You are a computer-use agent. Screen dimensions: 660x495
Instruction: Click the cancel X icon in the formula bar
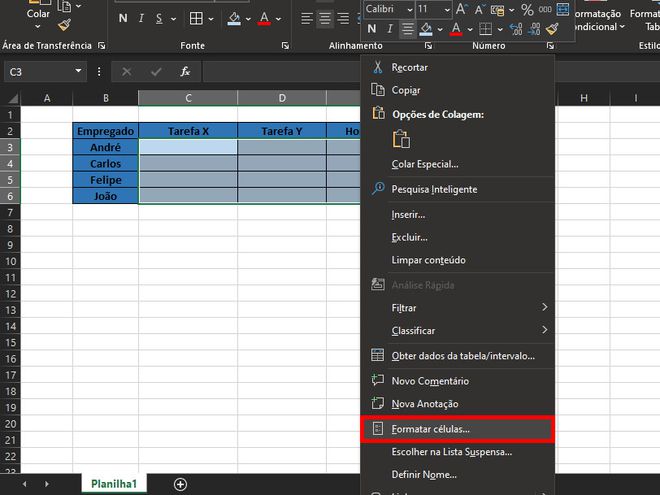(126, 72)
